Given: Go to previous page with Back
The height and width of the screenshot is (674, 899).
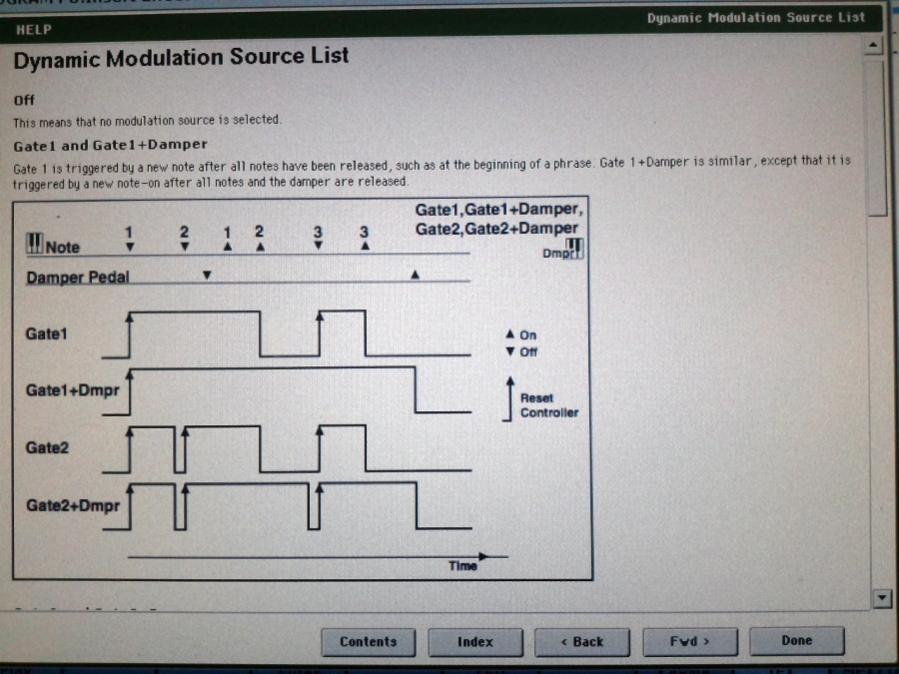Looking at the screenshot, I should 582,642.
